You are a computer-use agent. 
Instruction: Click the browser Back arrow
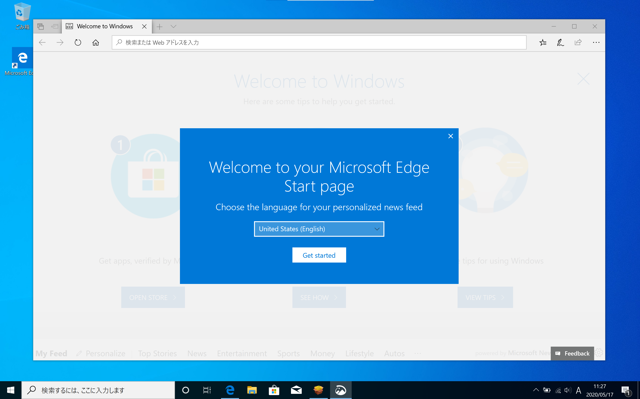[42, 42]
